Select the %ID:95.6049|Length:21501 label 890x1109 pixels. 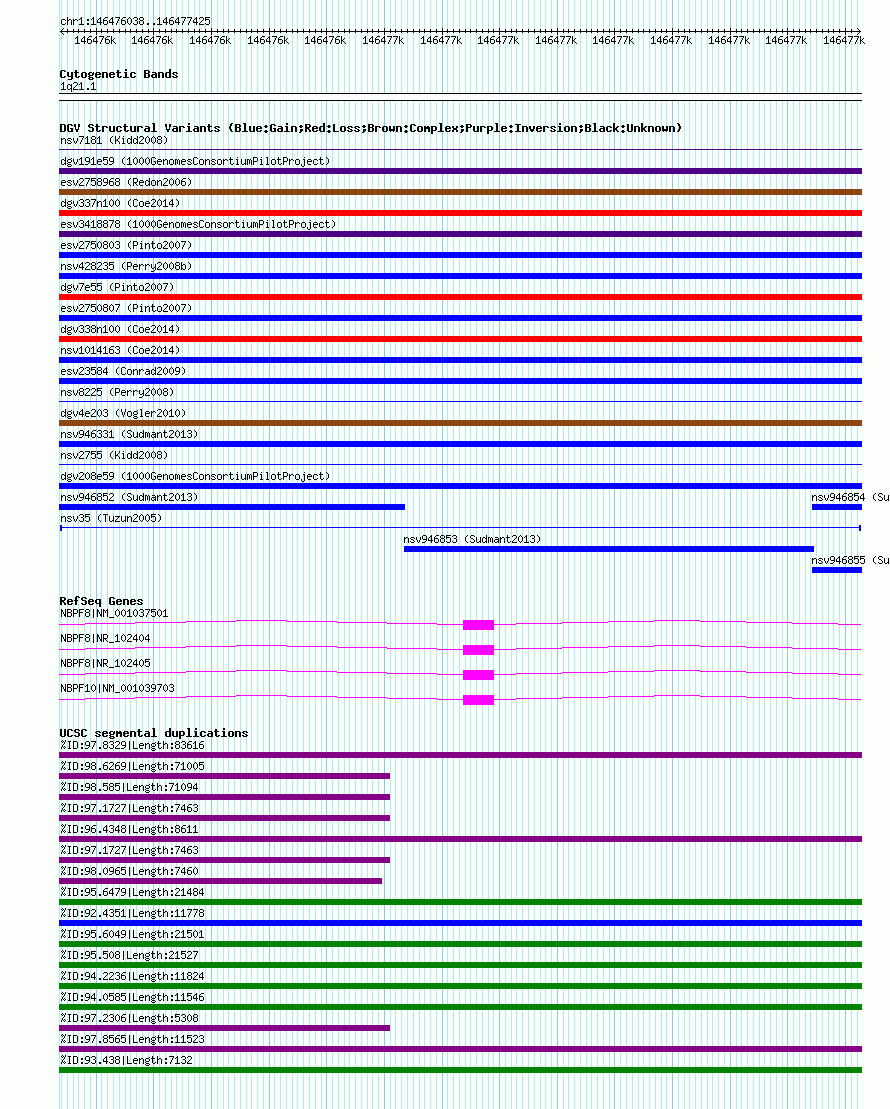point(132,934)
